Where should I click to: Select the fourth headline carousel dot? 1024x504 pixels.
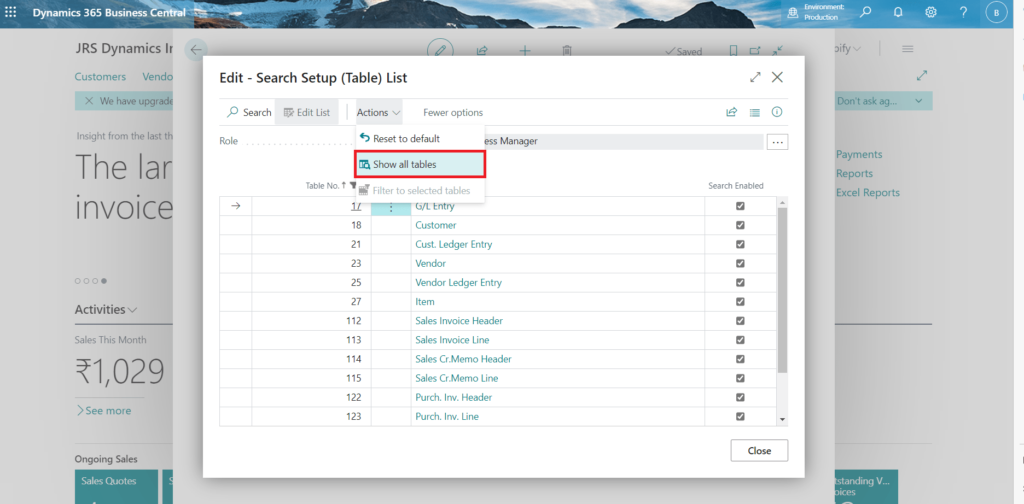(x=104, y=281)
